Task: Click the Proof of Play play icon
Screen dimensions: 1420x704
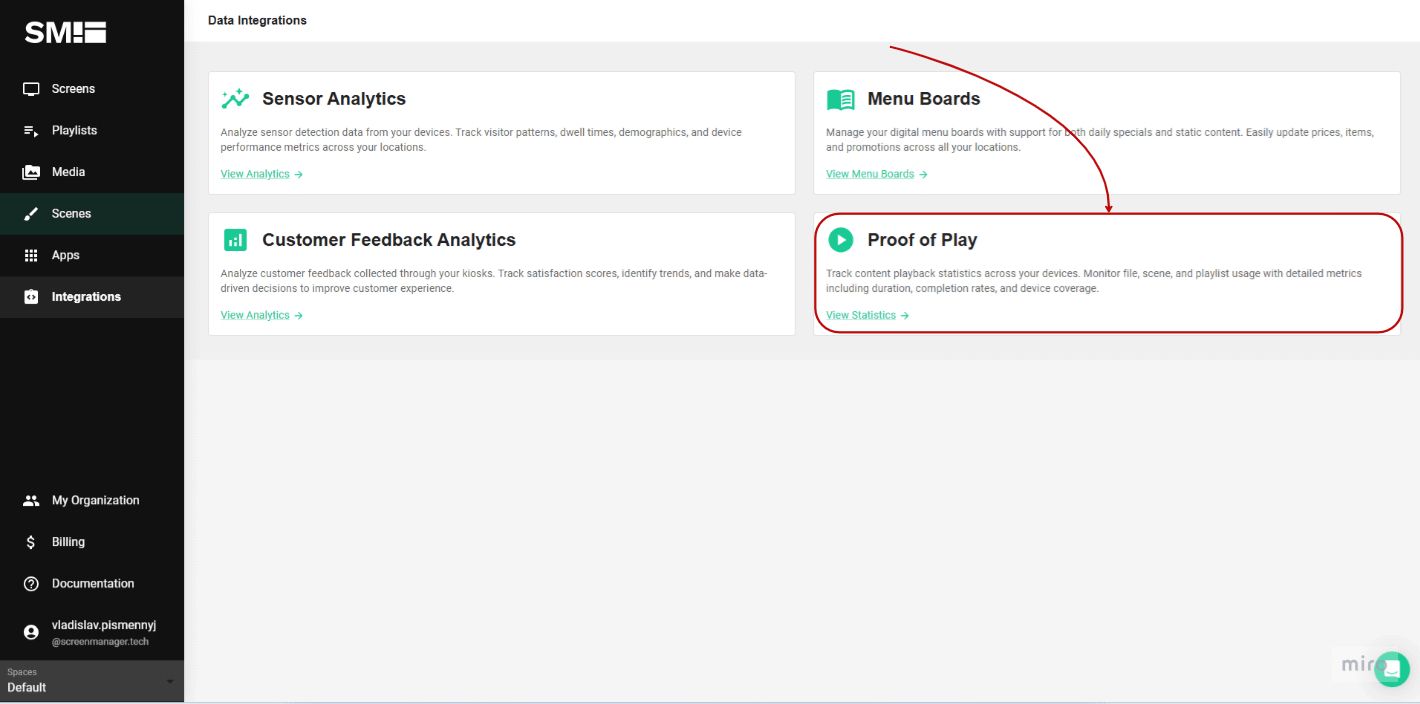Action: [x=841, y=240]
